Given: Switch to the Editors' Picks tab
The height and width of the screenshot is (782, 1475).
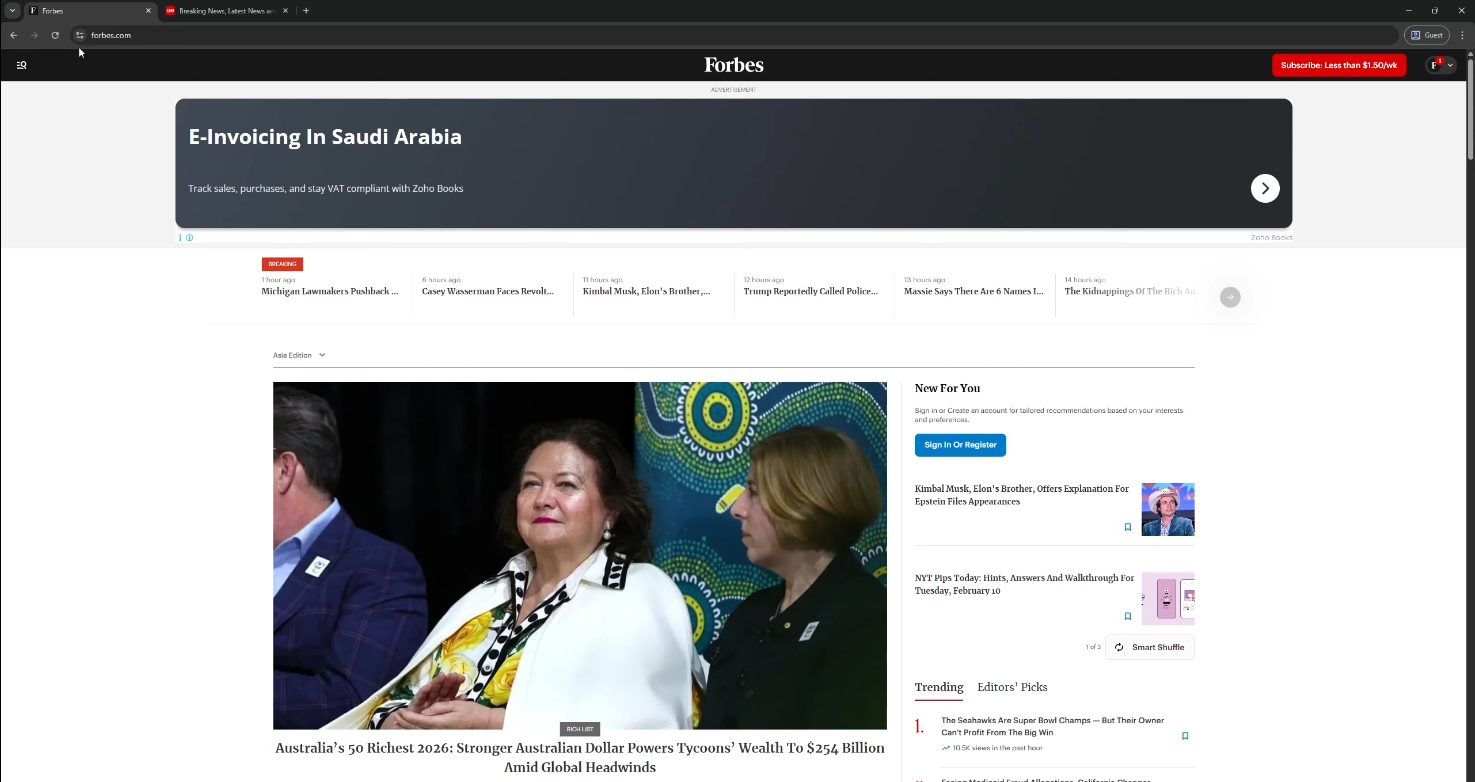Looking at the screenshot, I should click(1012, 687).
